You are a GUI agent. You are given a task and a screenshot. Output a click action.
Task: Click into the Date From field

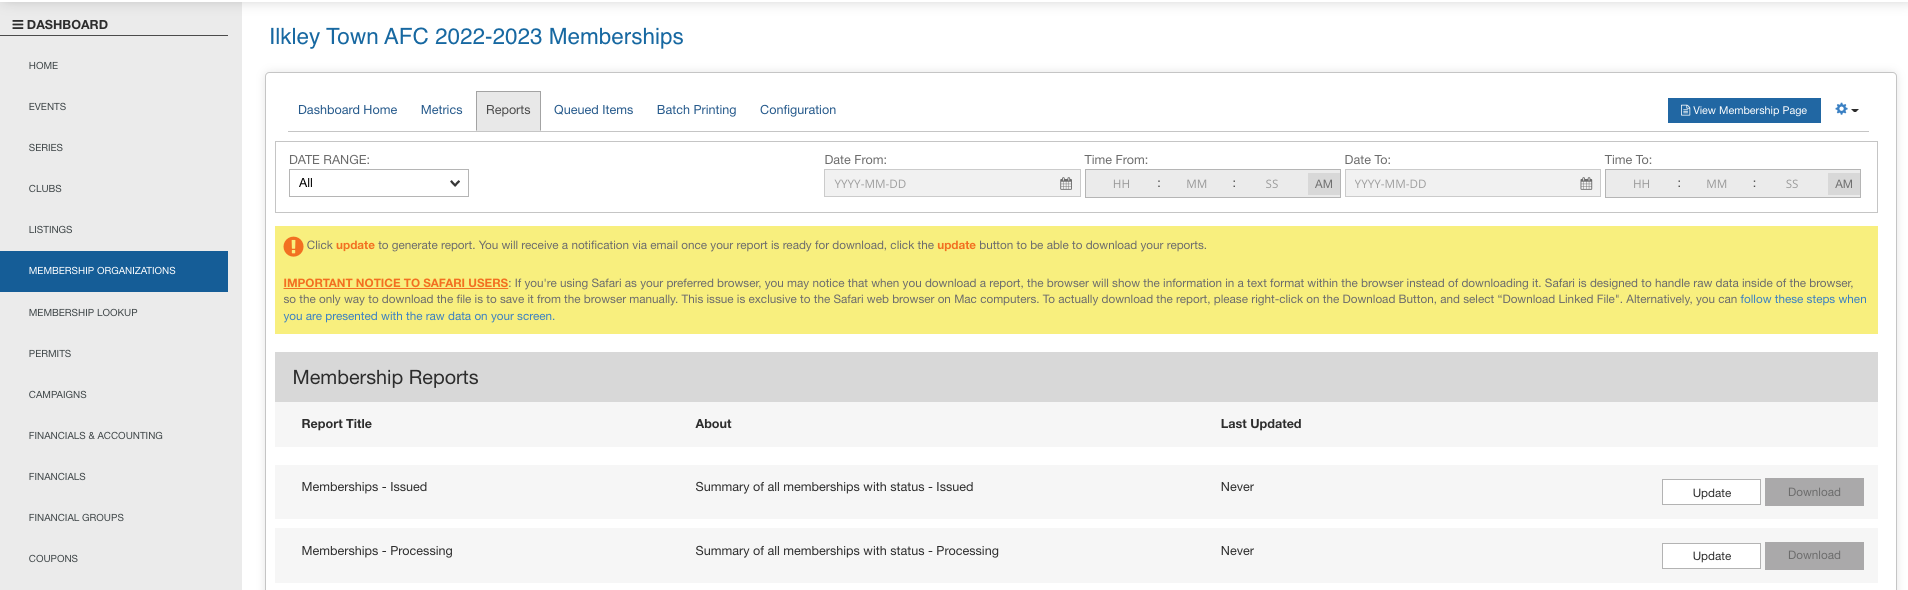pos(940,184)
